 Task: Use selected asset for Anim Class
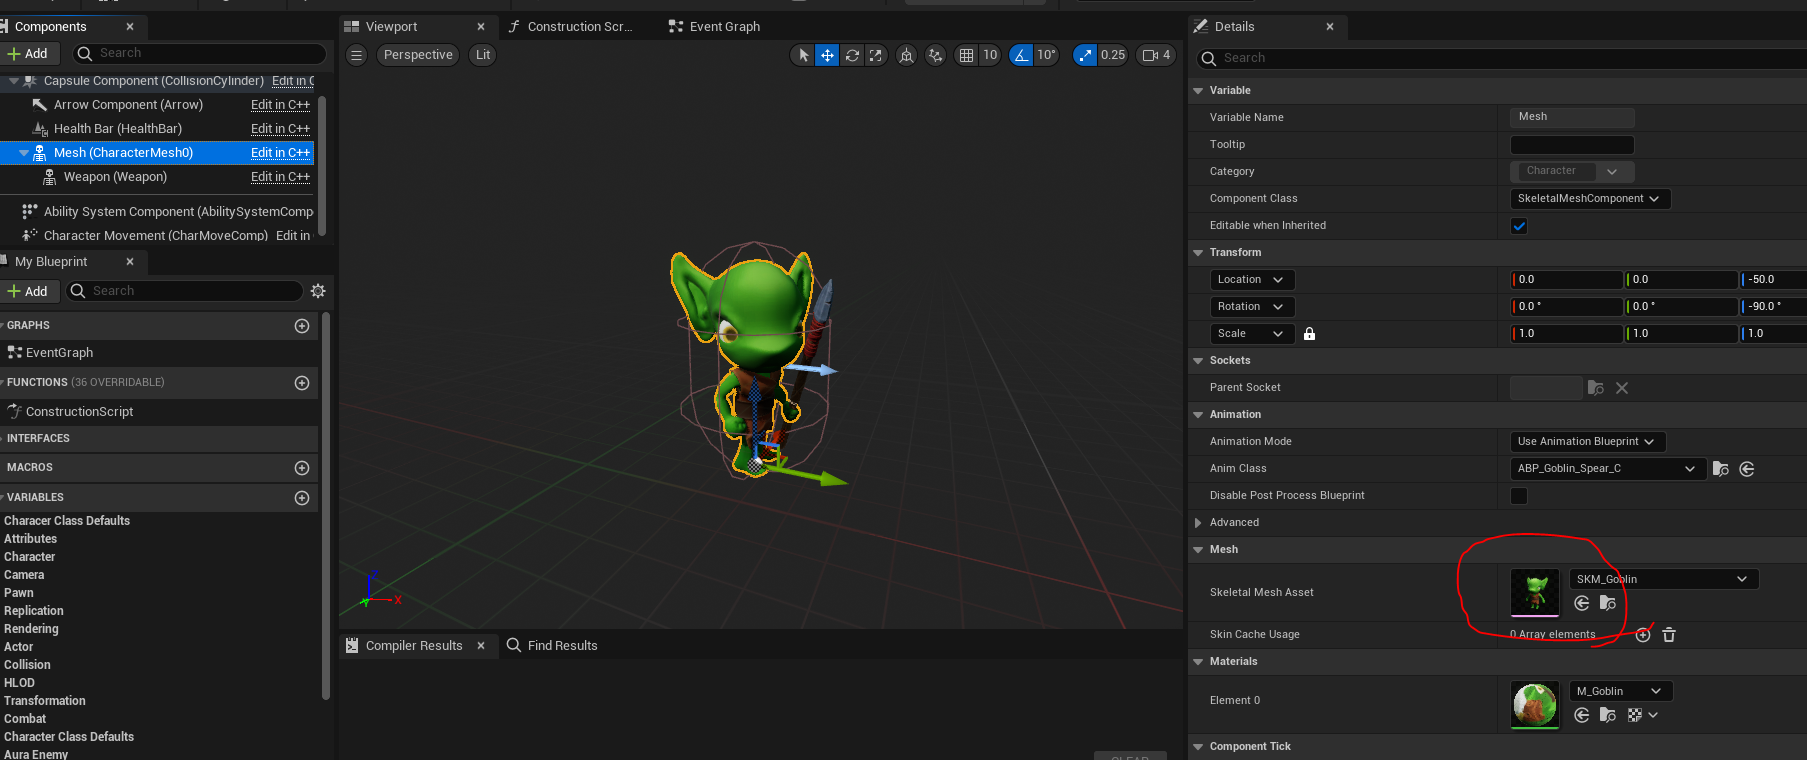click(x=1747, y=469)
